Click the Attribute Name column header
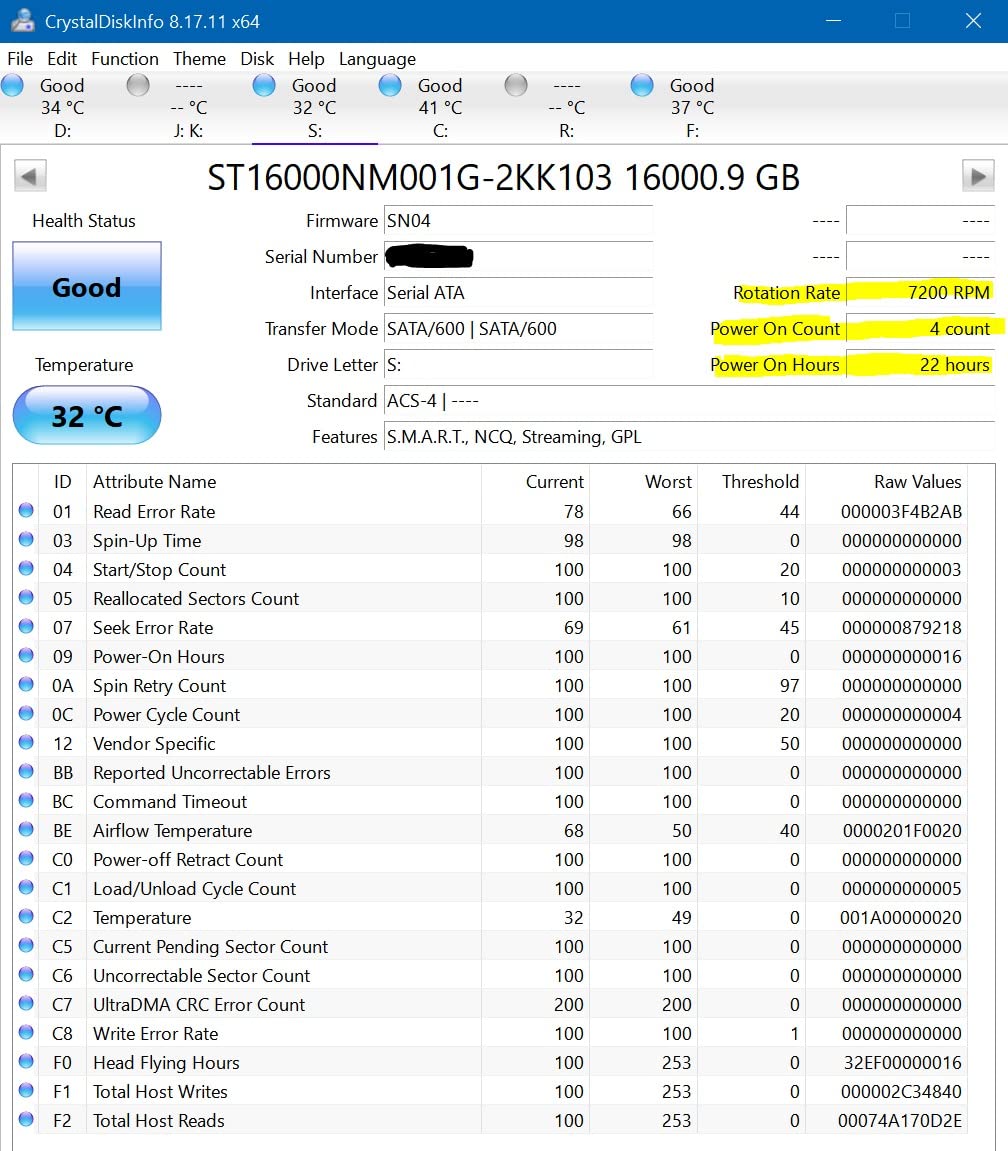This screenshot has height=1151, width=1008. (x=284, y=482)
